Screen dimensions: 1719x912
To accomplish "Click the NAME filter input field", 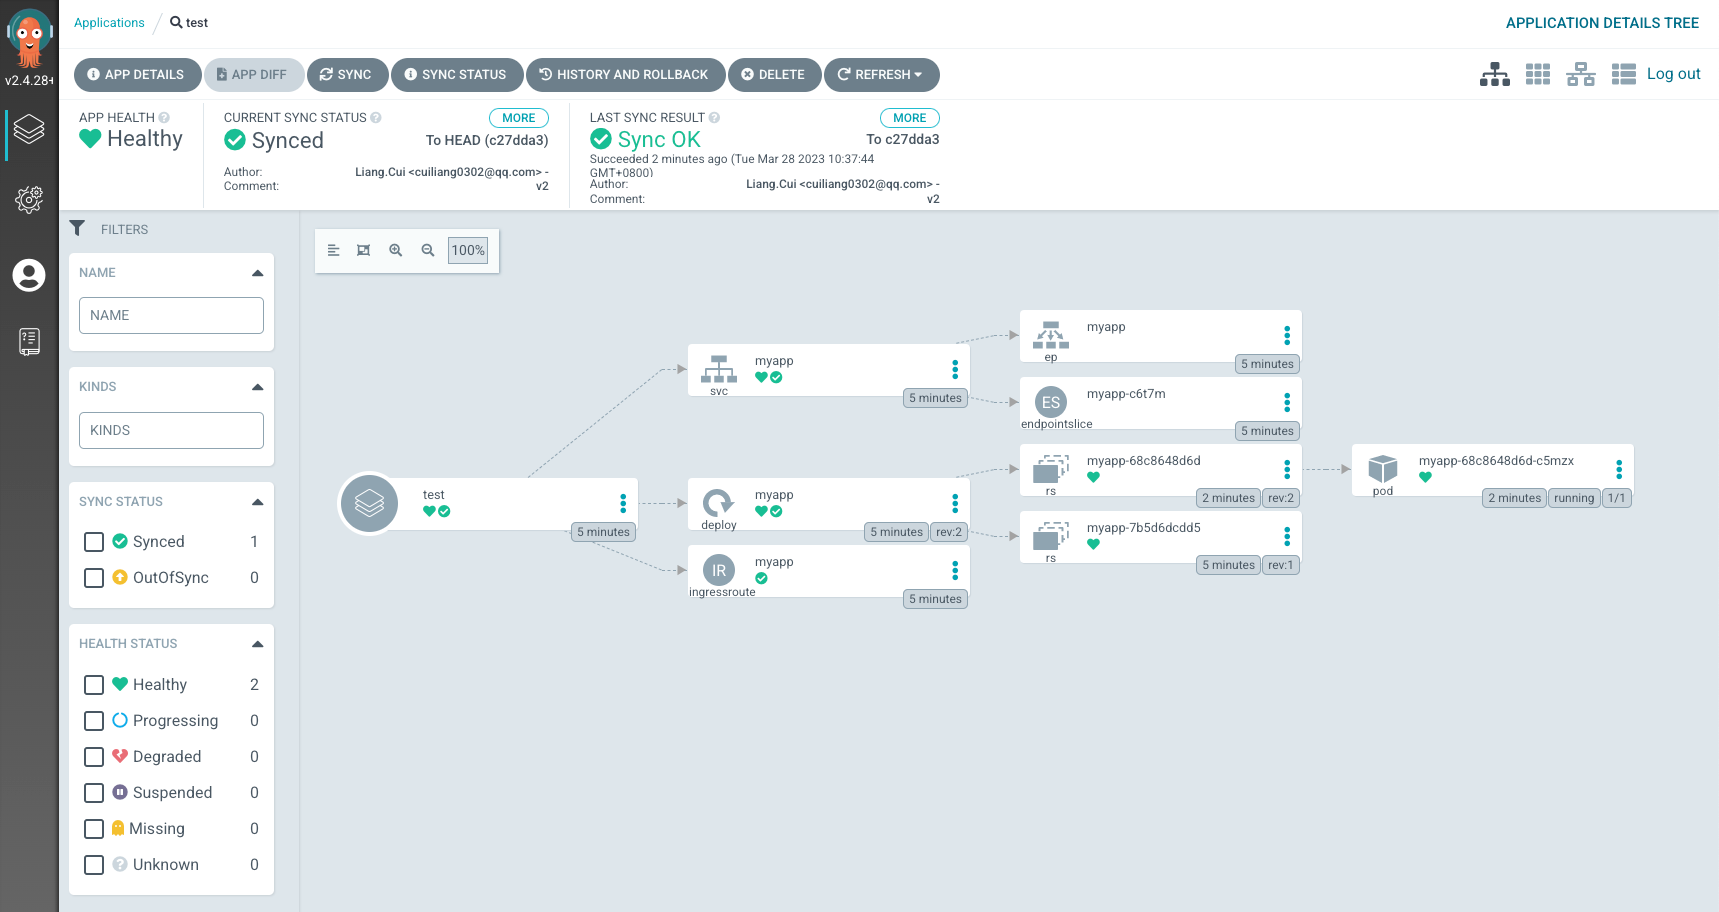I will coord(171,316).
